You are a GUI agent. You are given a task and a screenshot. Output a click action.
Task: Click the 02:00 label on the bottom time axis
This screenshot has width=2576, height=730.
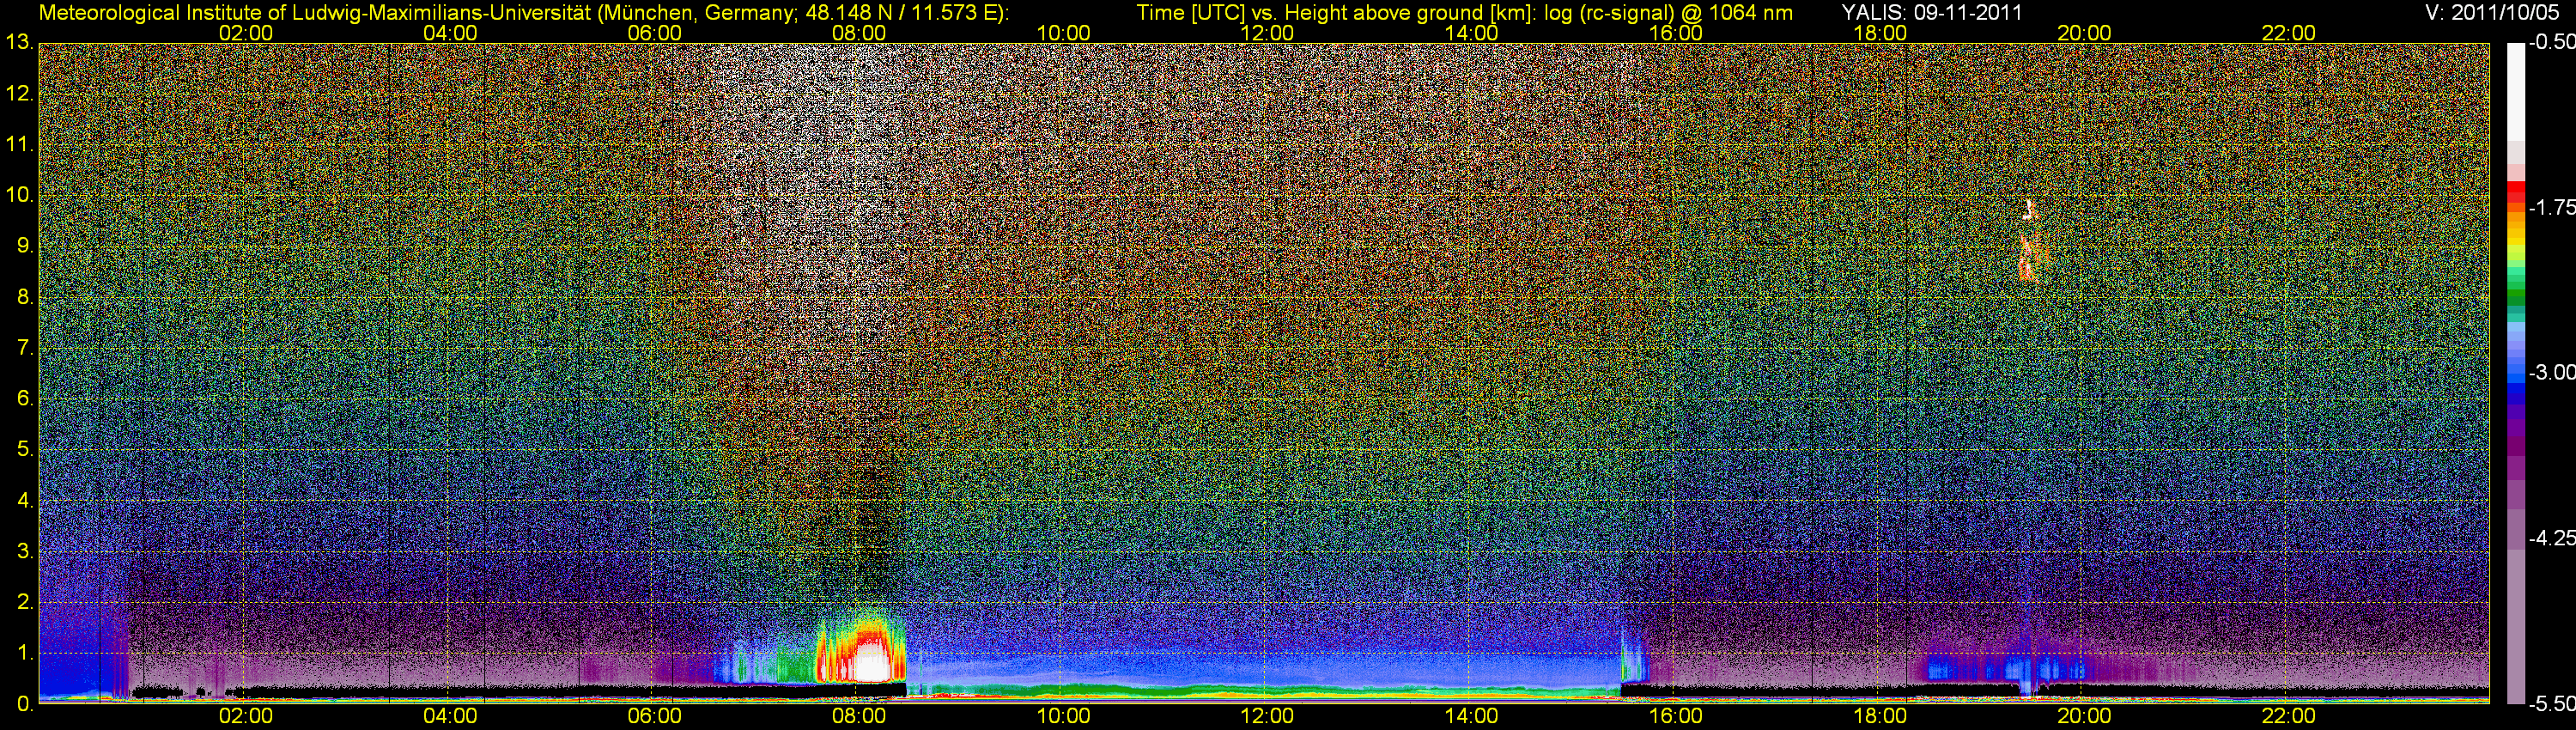click(x=246, y=716)
